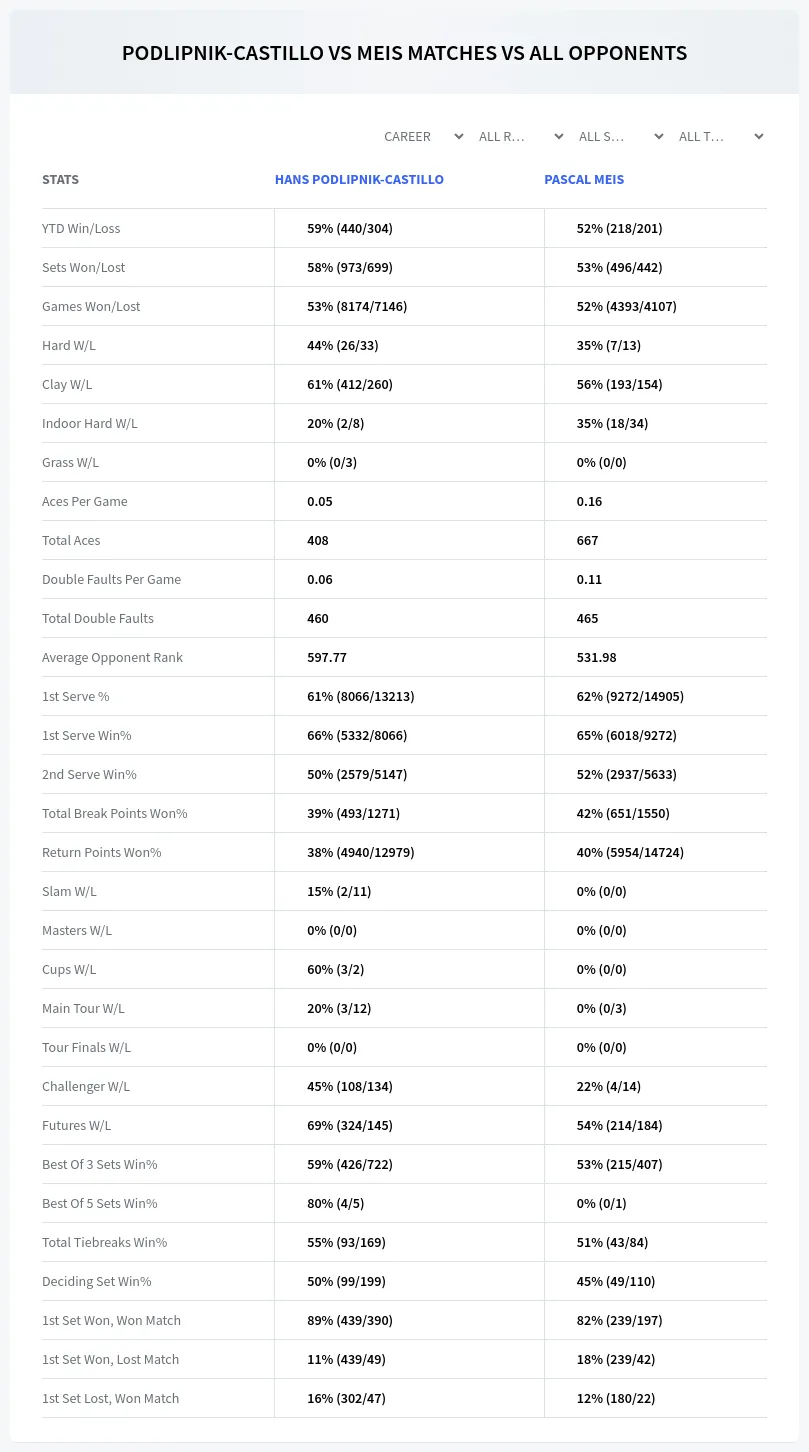Screen dimensions: 809x1452
Task: Select the YTD Win/Loss row label
Action: [x=81, y=228]
